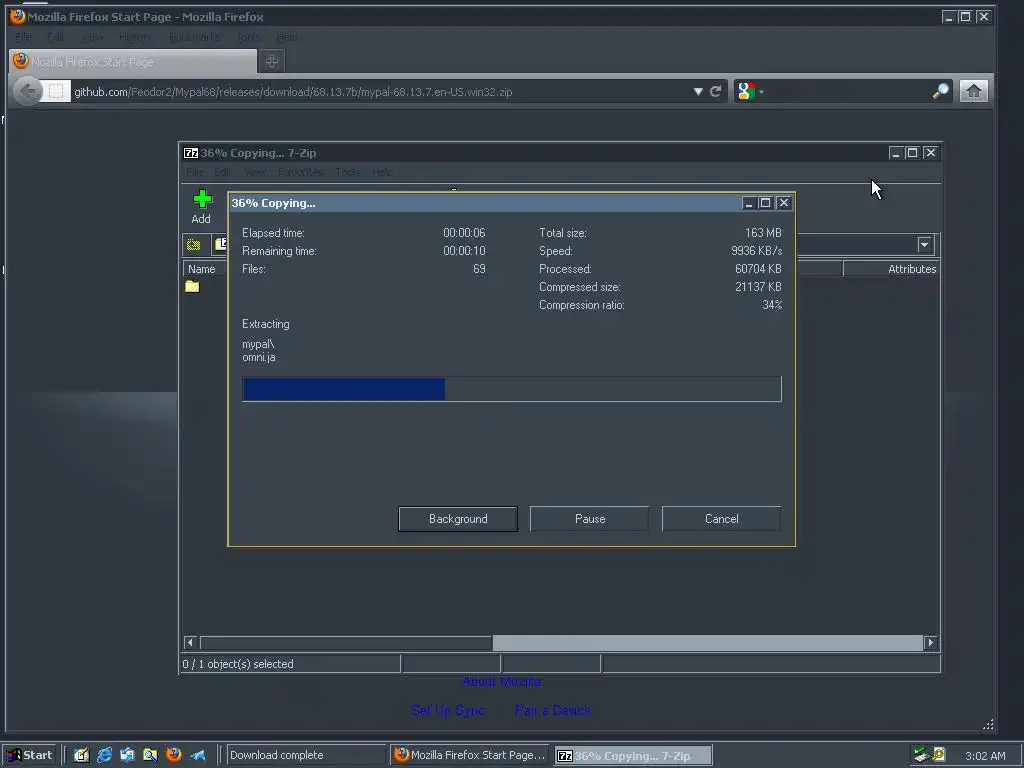The height and width of the screenshot is (768, 1024).
Task: Pause the extraction
Action: coord(590,519)
